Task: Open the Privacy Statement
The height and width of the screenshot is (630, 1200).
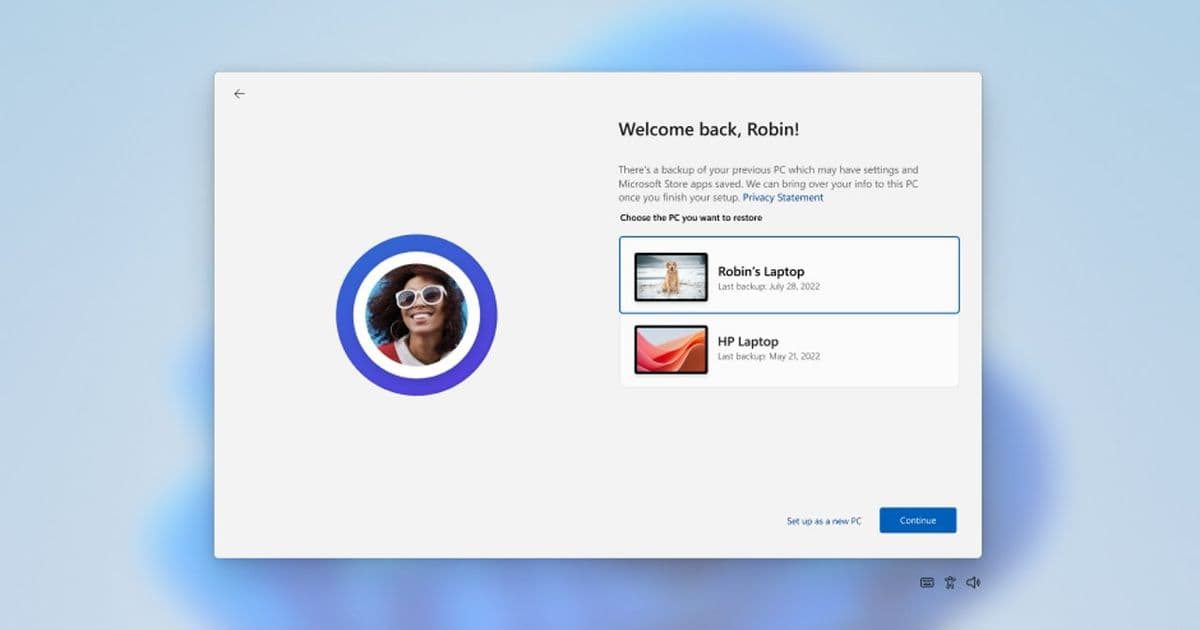Action: point(782,197)
